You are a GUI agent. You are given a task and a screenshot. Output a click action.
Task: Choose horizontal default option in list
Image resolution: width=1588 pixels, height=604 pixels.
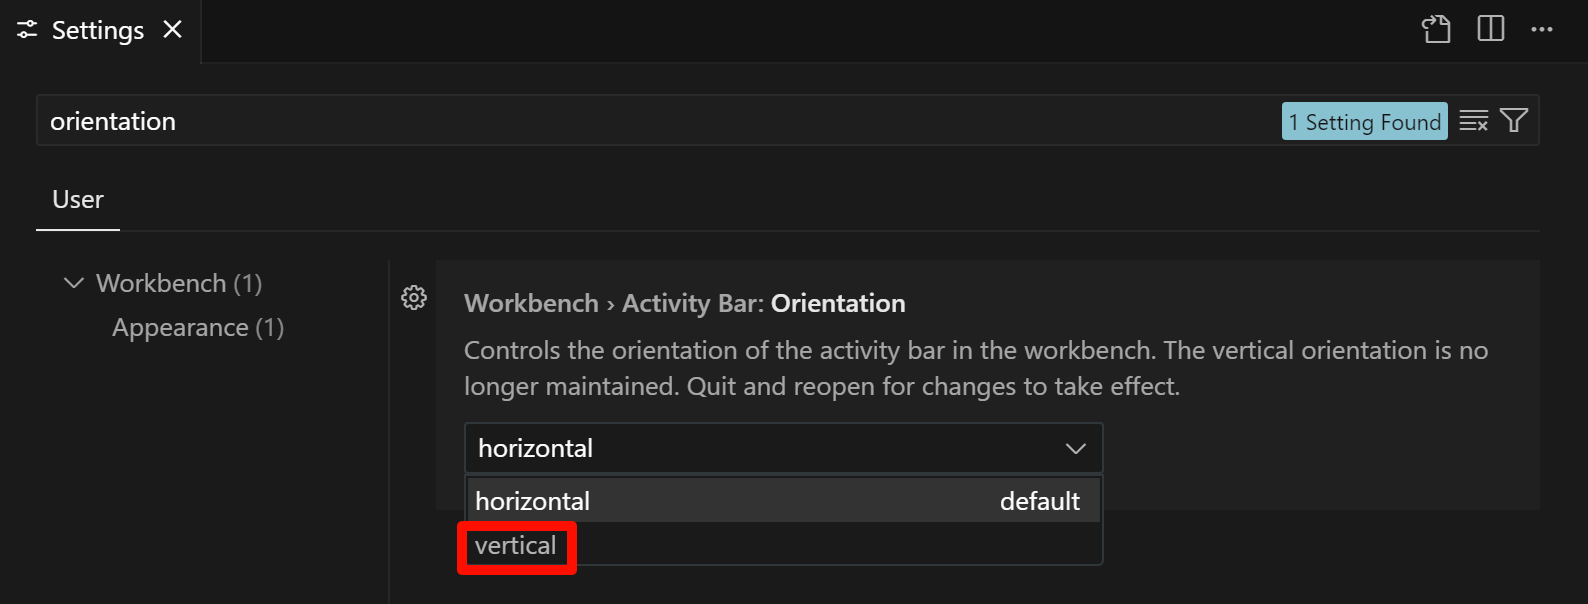click(x=783, y=501)
